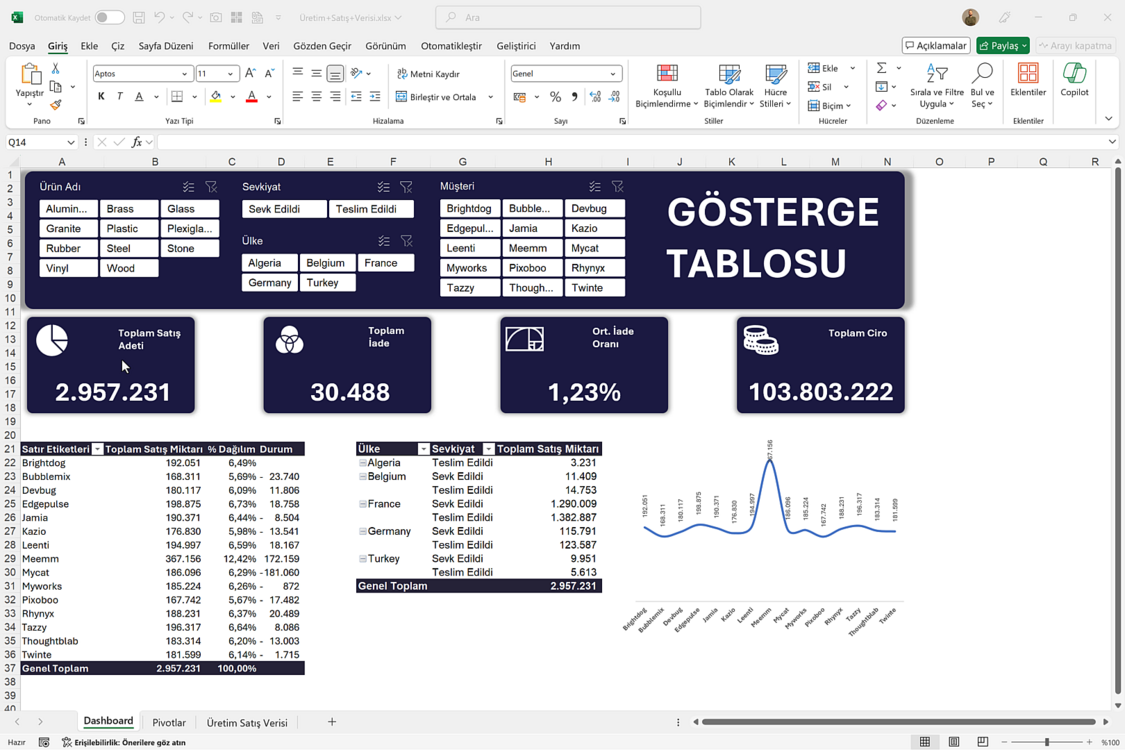Click Erişilebilirlik status bar message
Image resolution: width=1125 pixels, height=750 pixels.
click(123, 742)
